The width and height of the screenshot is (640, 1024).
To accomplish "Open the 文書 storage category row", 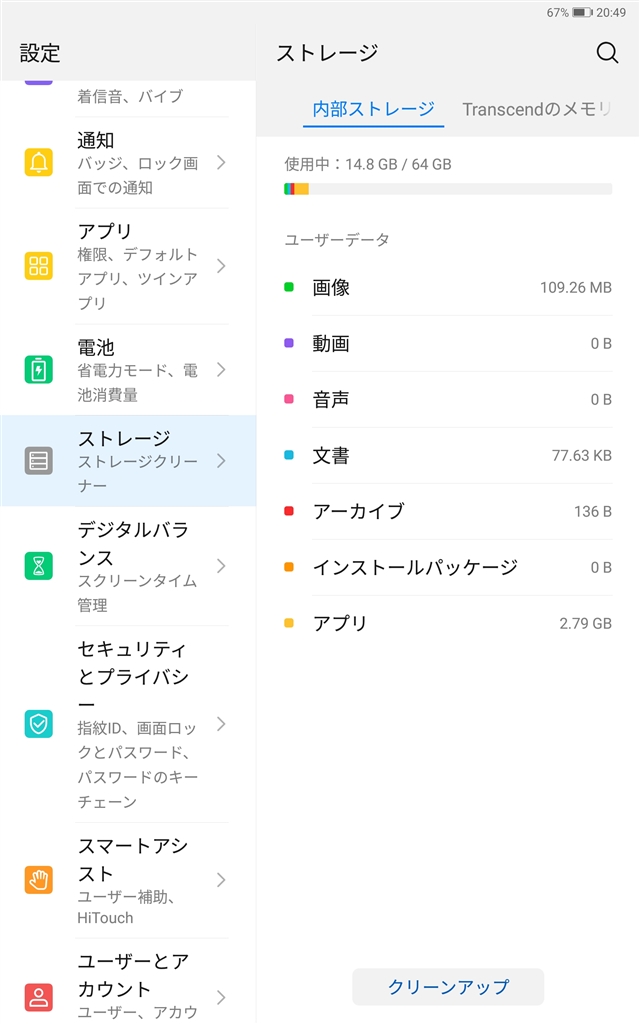I will pyautogui.click(x=447, y=456).
